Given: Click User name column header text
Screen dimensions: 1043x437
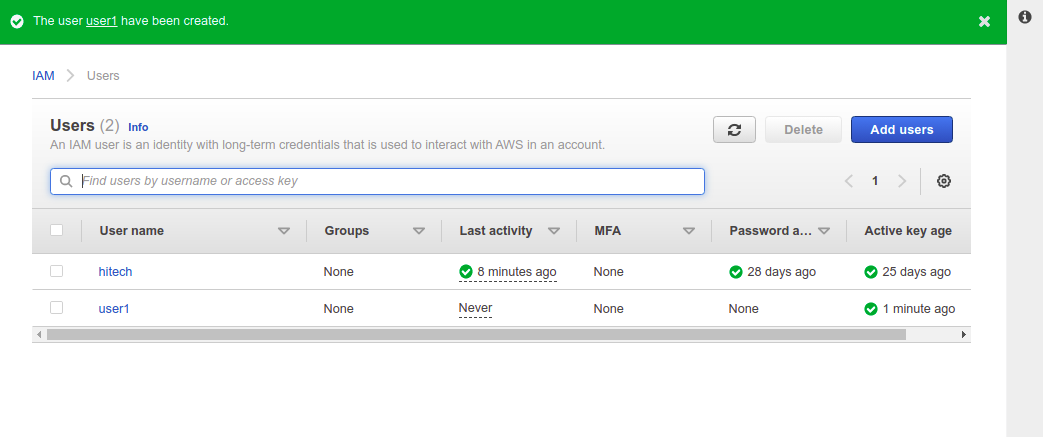Looking at the screenshot, I should (x=132, y=231).
